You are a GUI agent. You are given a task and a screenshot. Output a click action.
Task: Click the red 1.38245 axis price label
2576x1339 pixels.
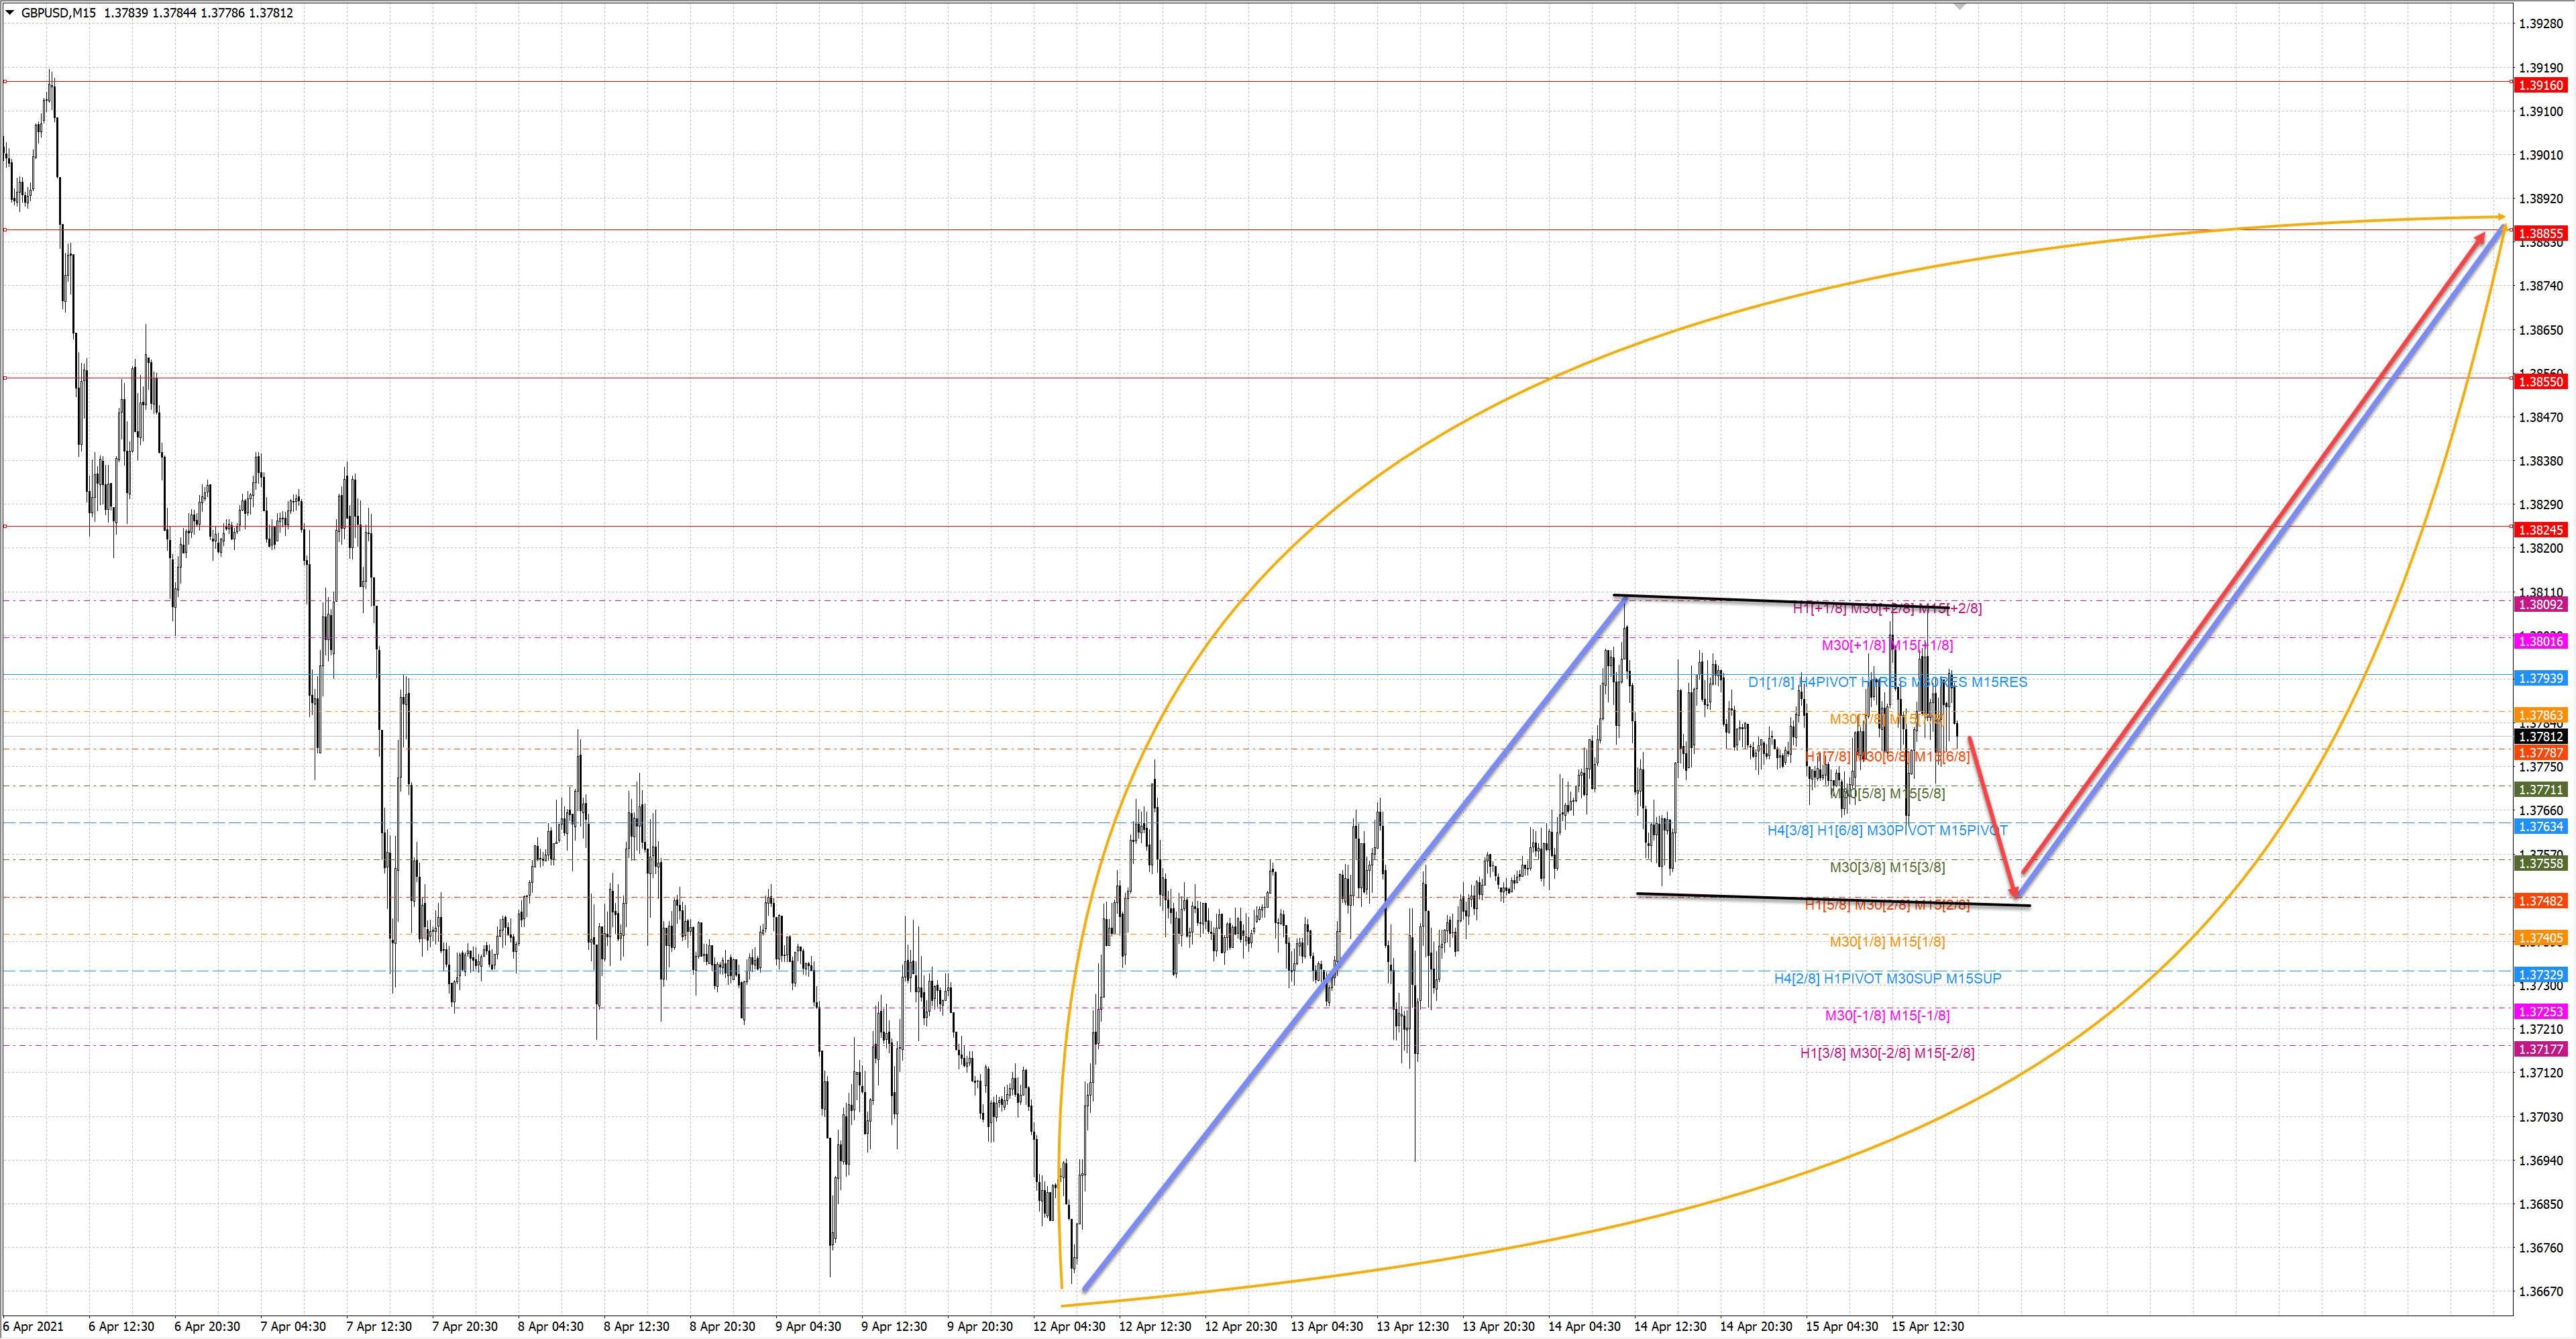(2540, 530)
